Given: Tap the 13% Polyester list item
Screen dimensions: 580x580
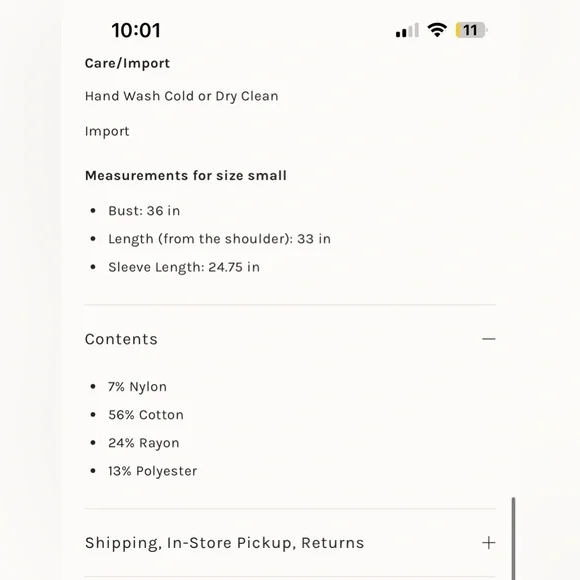Looking at the screenshot, I should pyautogui.click(x=152, y=471).
